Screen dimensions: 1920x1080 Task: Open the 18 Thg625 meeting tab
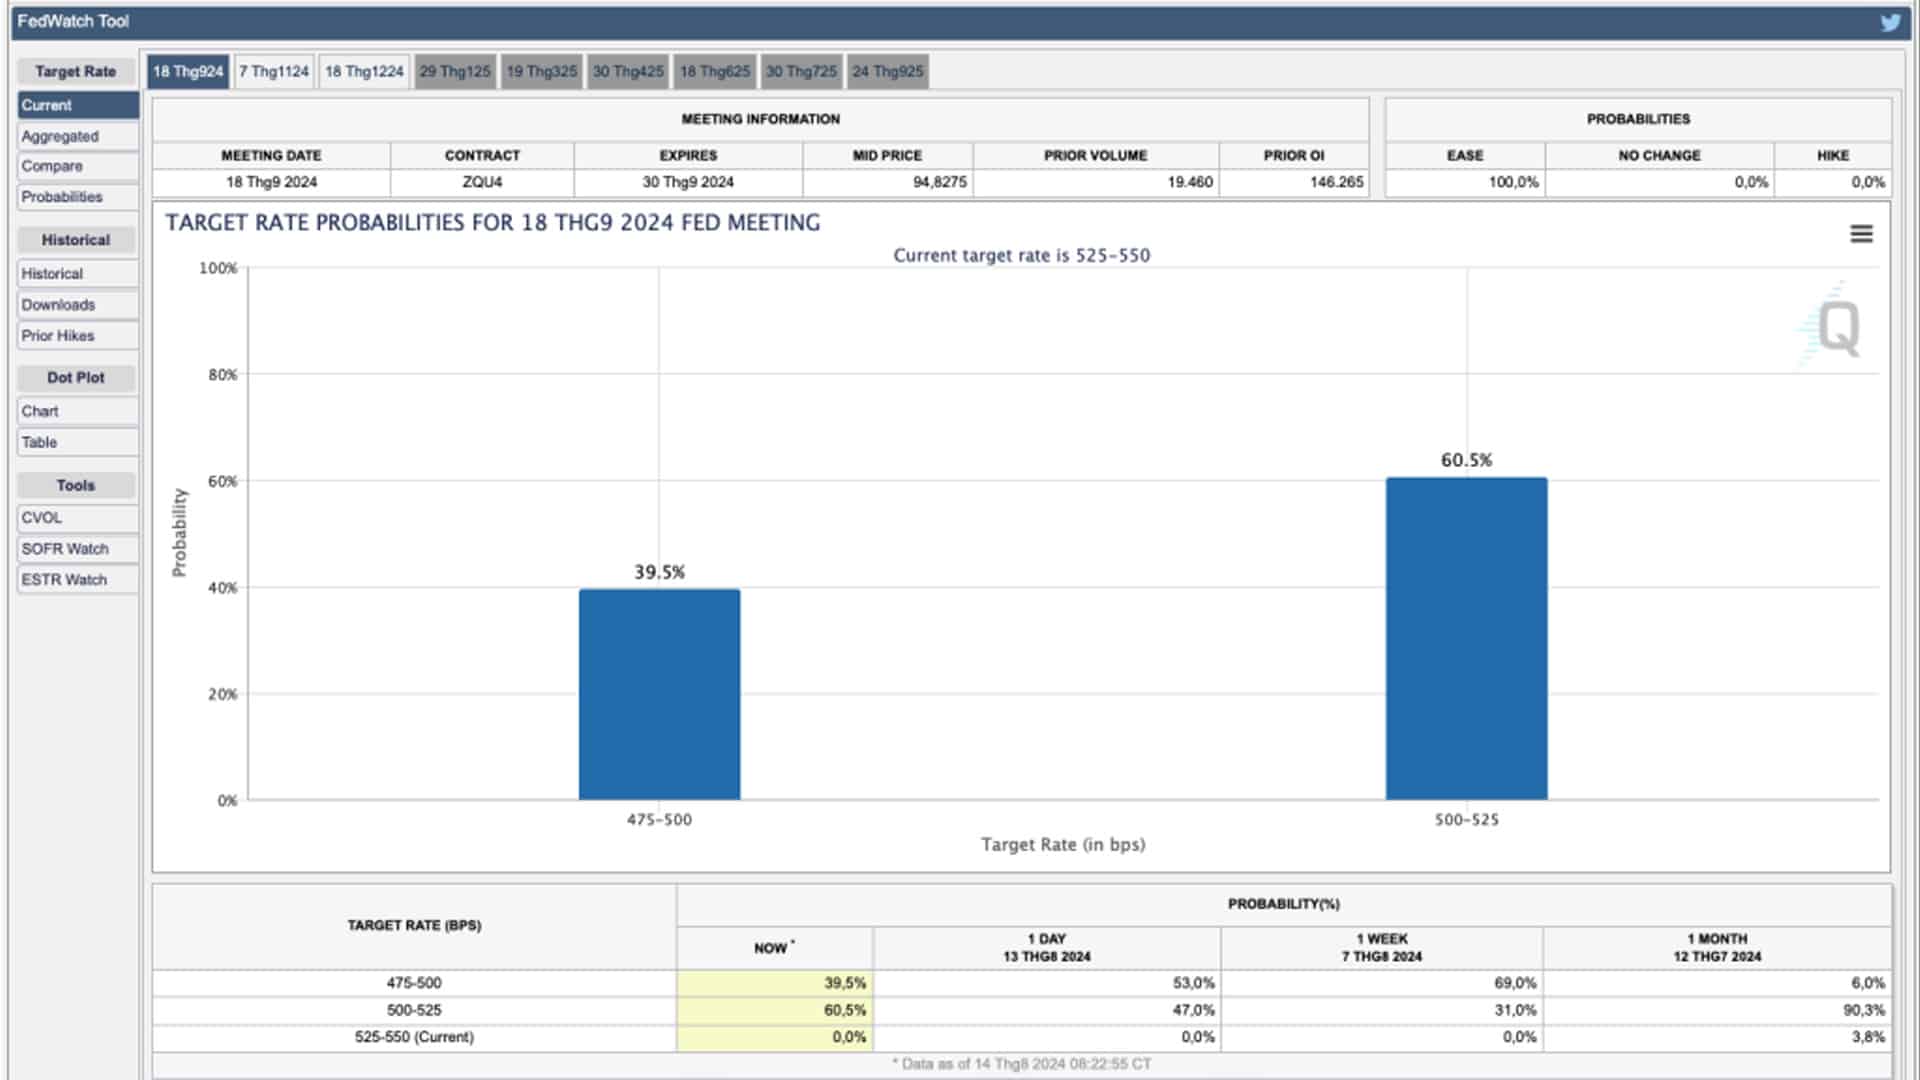(x=715, y=71)
